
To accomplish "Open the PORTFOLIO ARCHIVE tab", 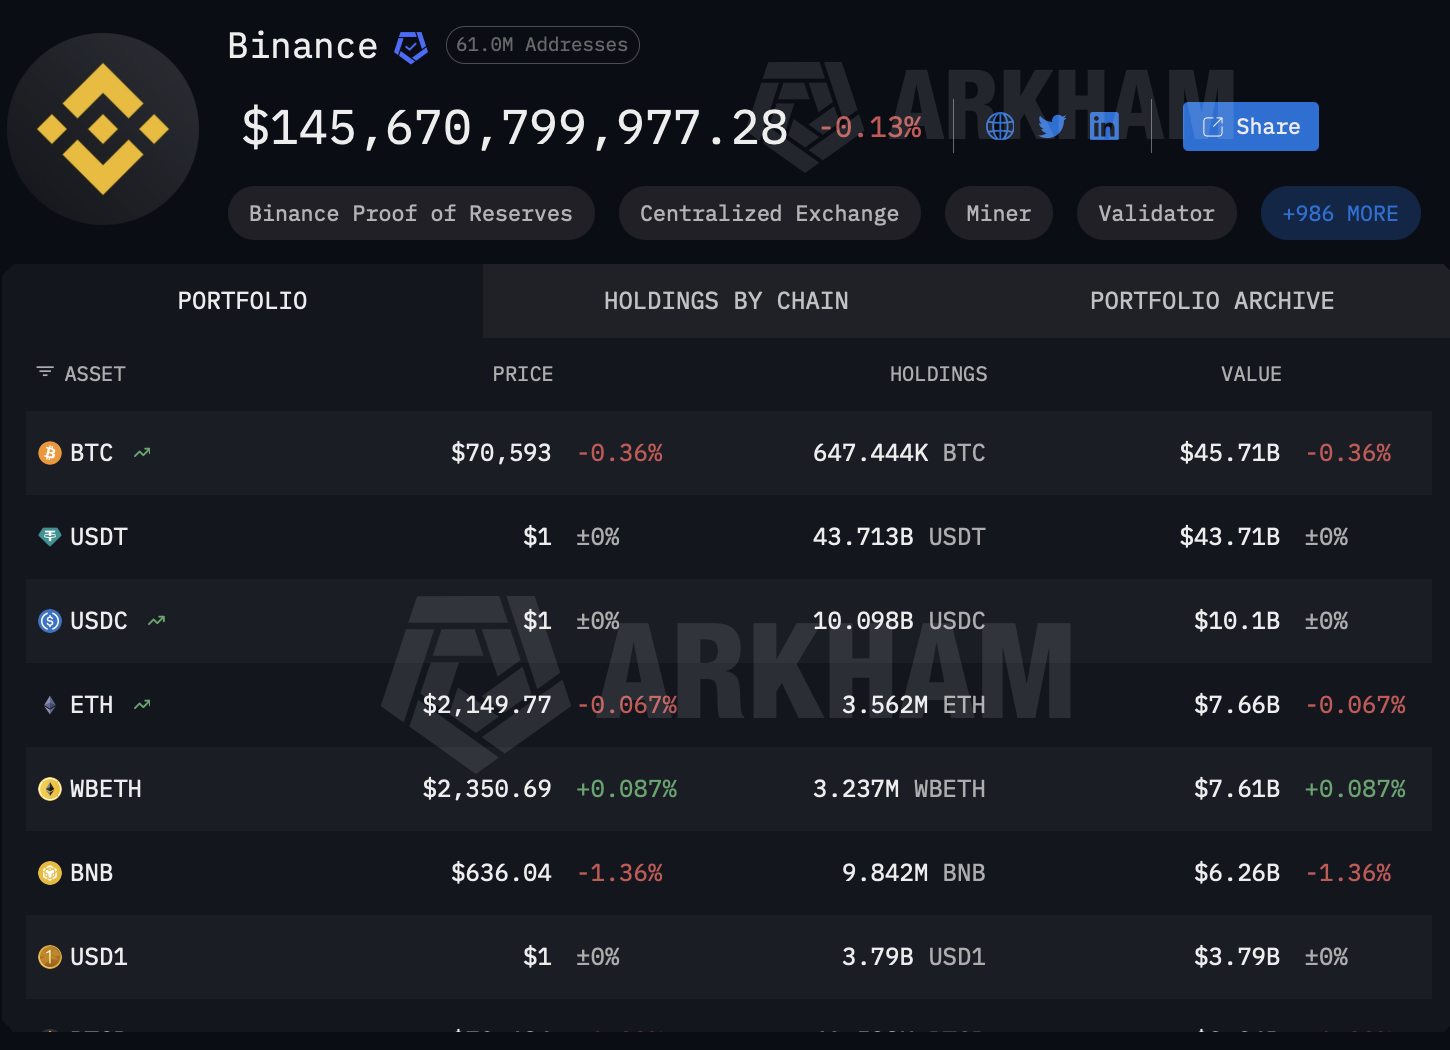I will click(1212, 300).
